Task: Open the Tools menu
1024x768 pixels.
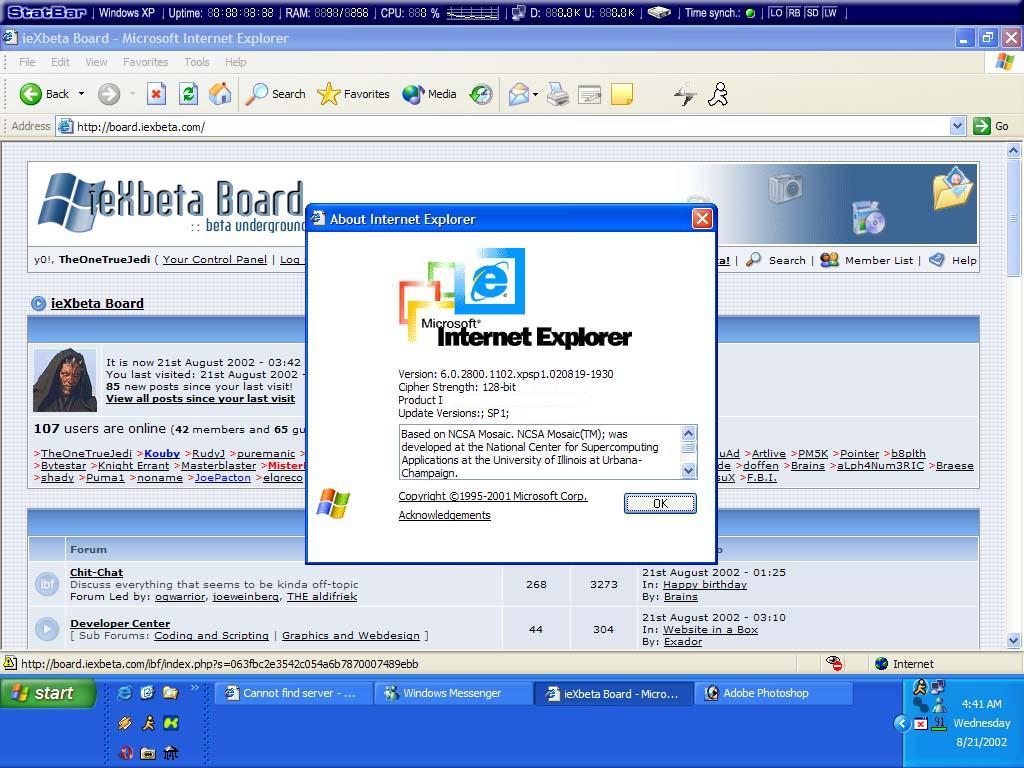Action: [x=197, y=62]
